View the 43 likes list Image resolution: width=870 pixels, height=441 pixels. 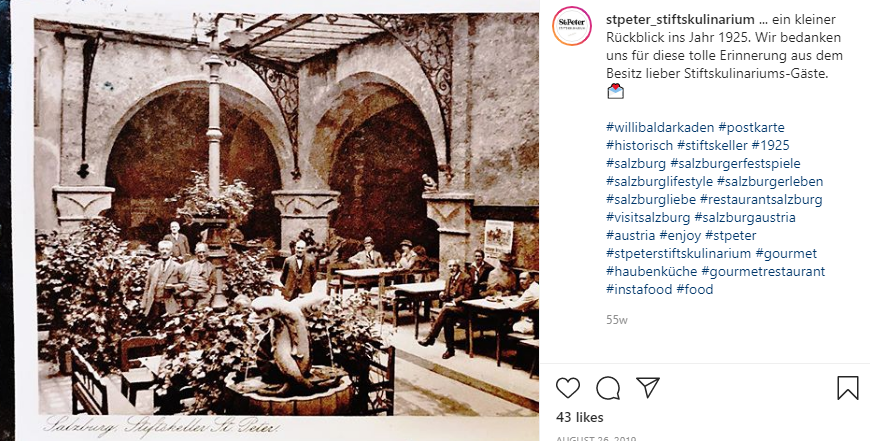(580, 417)
